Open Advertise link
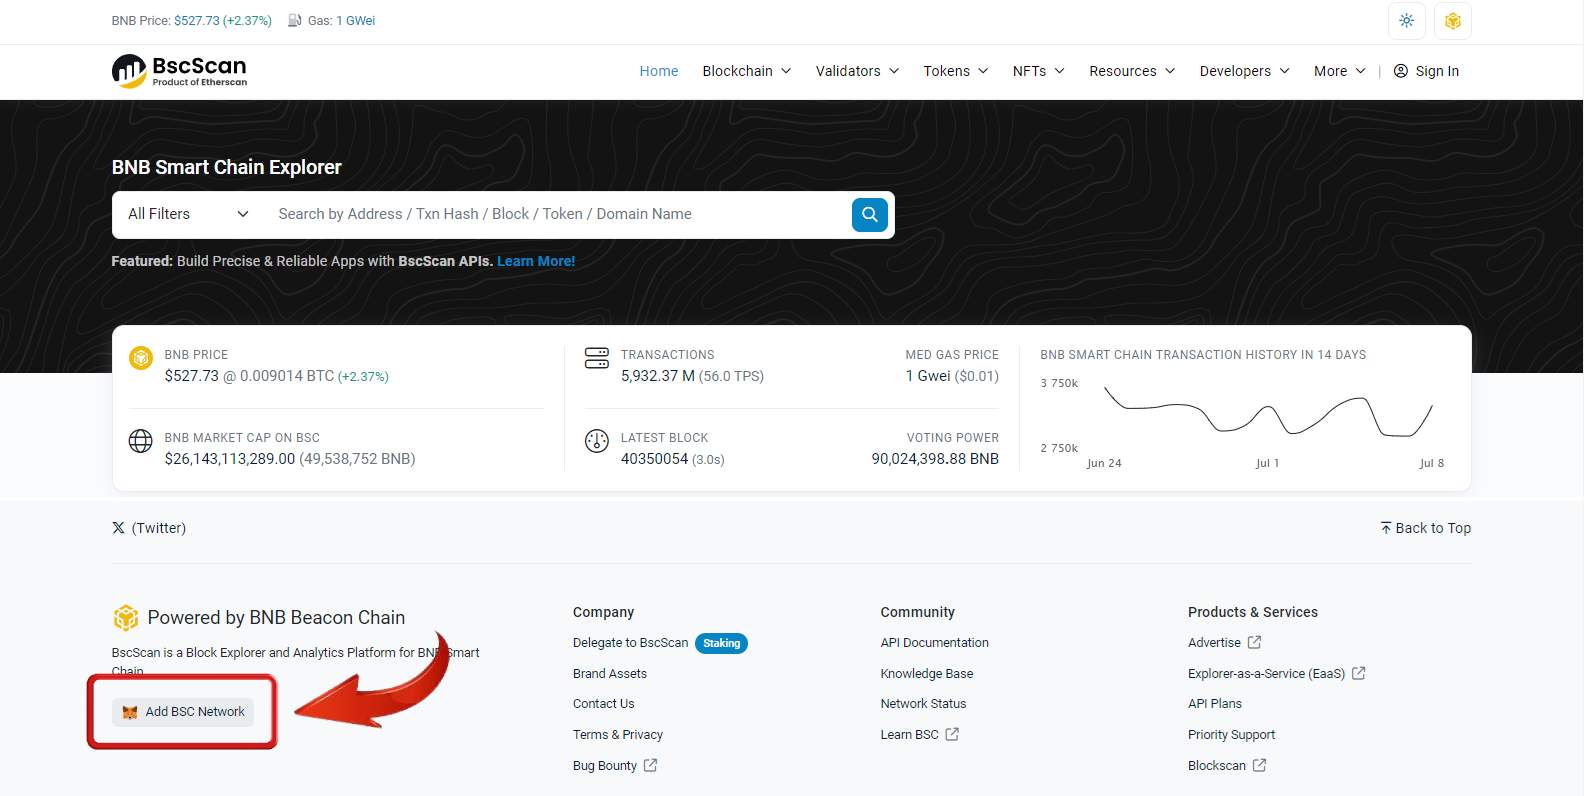 tap(1214, 643)
